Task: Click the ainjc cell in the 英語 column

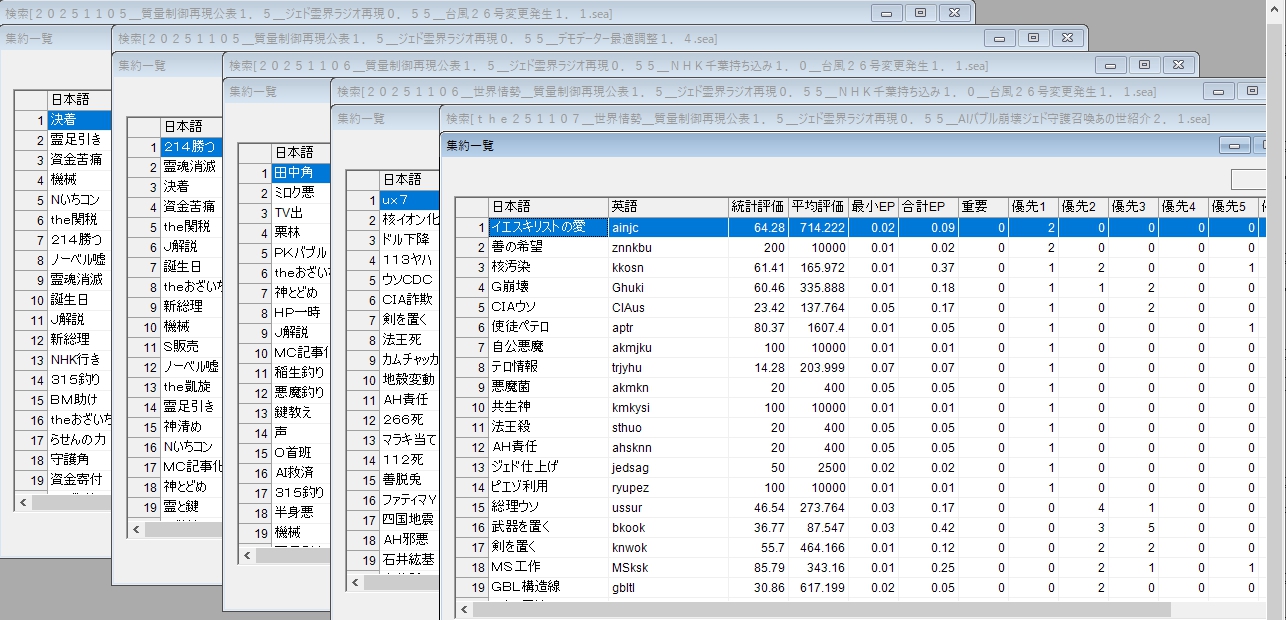Action: (667, 227)
